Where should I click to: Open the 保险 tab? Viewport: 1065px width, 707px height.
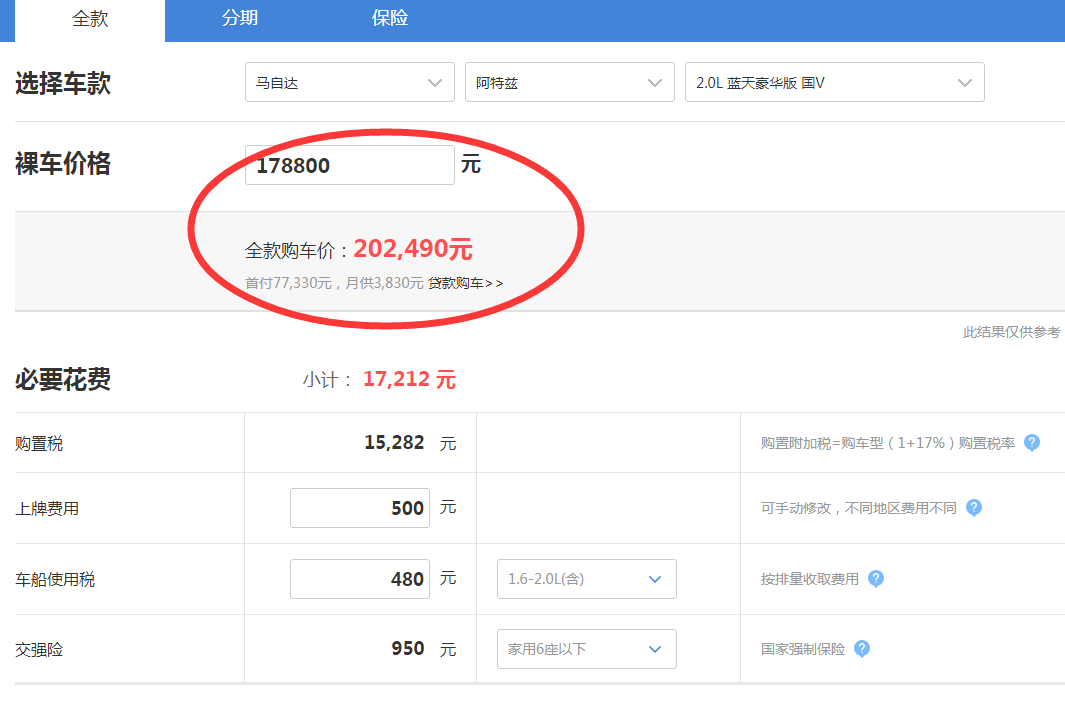pos(390,18)
